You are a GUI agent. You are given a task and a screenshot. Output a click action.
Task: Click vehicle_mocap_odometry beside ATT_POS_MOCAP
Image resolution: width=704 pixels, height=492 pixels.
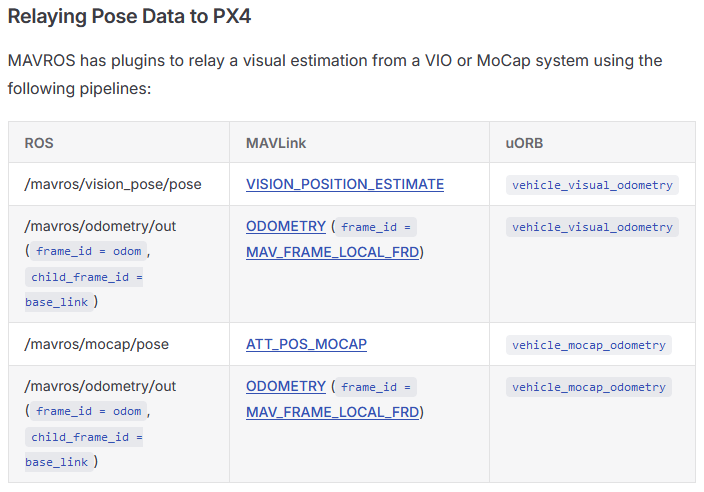tap(589, 345)
